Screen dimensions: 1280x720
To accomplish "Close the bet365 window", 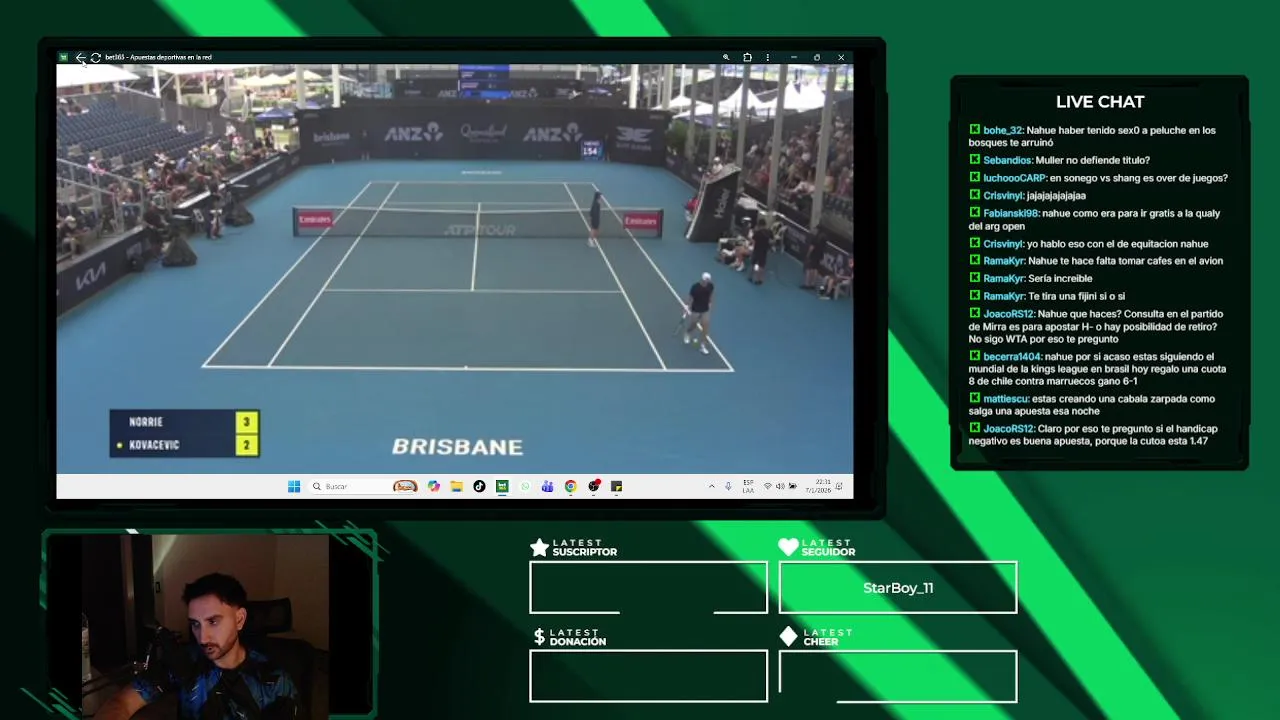I will [841, 57].
